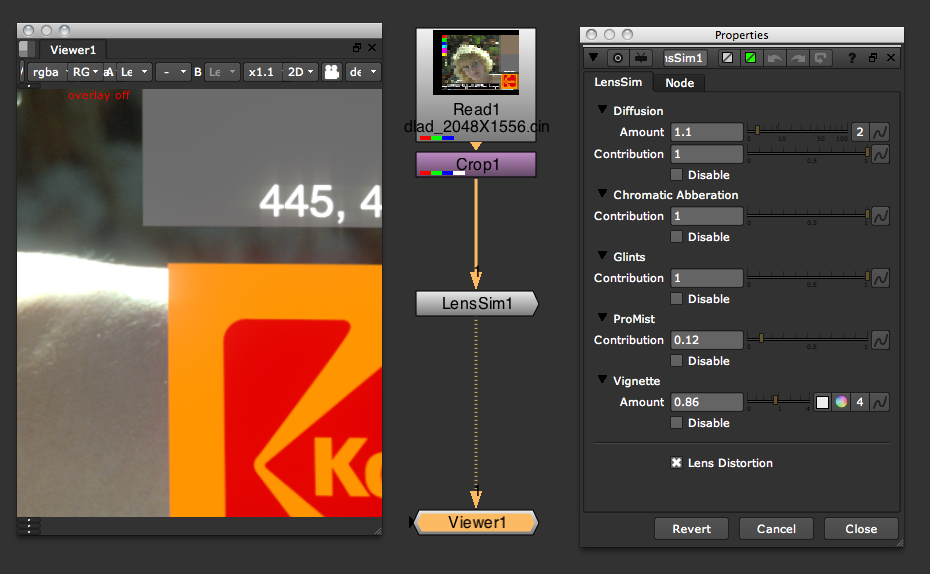
Task: Float the Properties panel
Action: pos(873,58)
